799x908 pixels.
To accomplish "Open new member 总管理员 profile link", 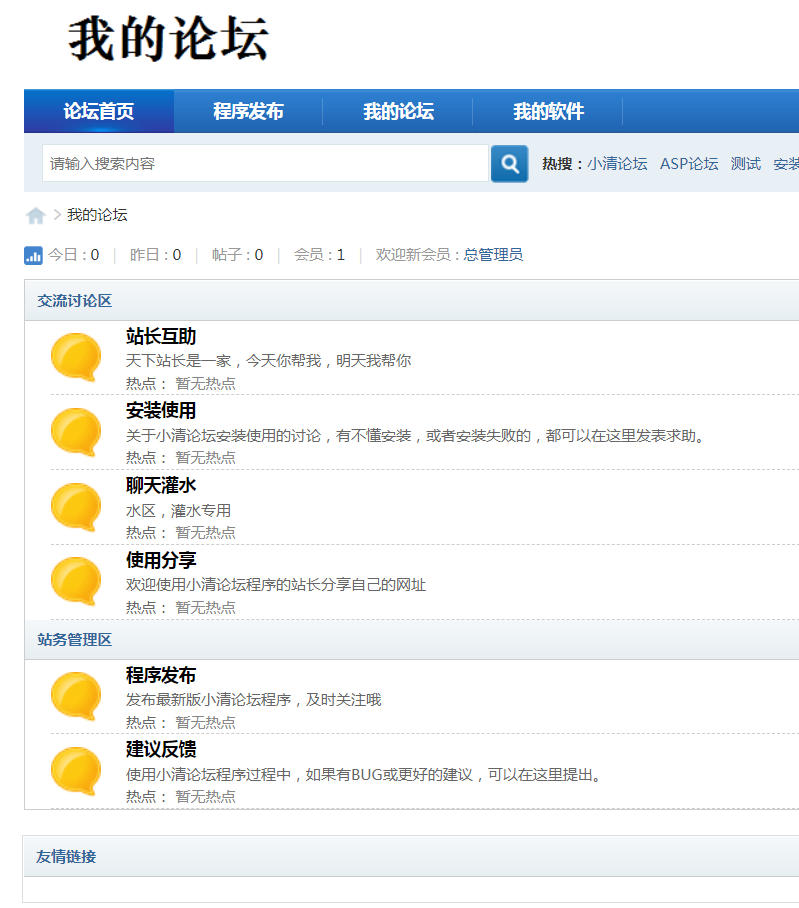I will coord(493,255).
